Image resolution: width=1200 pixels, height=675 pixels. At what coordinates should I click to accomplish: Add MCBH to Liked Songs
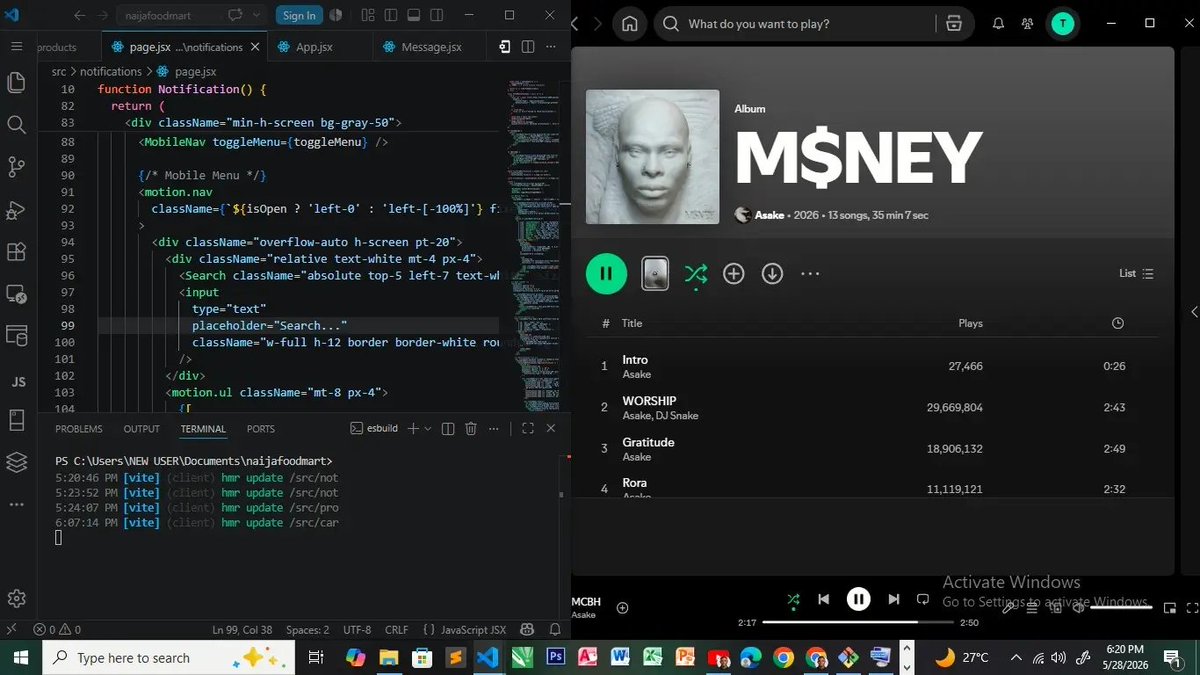coord(623,607)
